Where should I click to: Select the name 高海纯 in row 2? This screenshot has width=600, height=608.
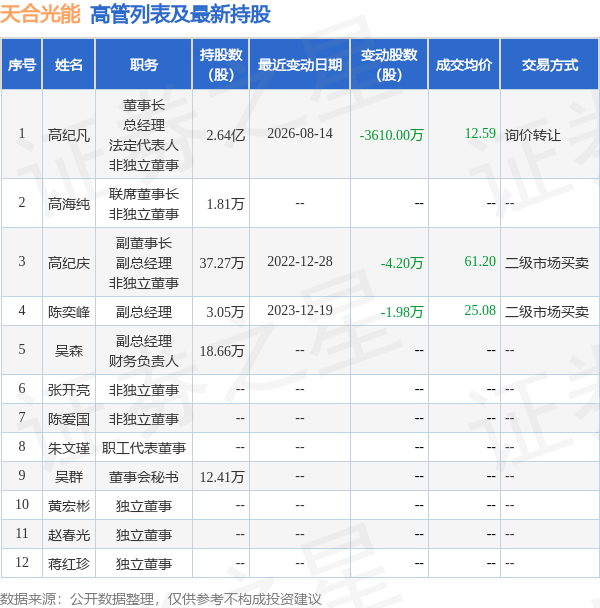69,204
